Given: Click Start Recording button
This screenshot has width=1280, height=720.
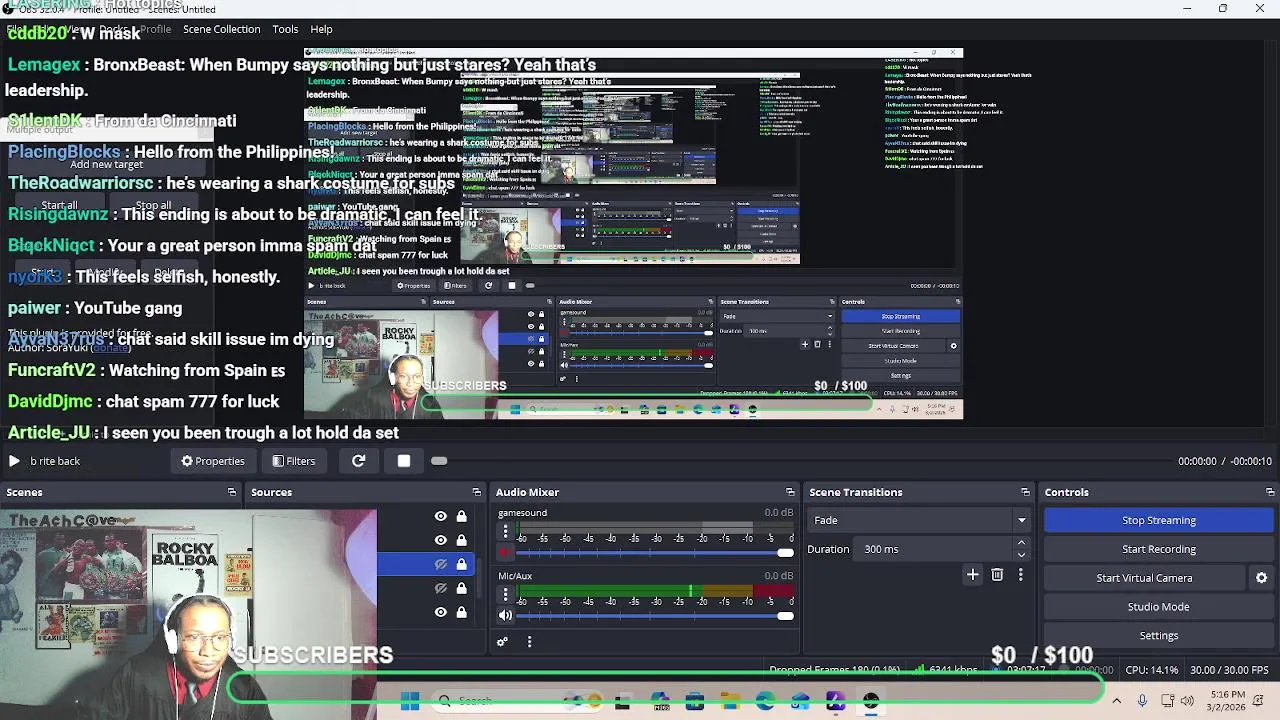Looking at the screenshot, I should click(1159, 549).
